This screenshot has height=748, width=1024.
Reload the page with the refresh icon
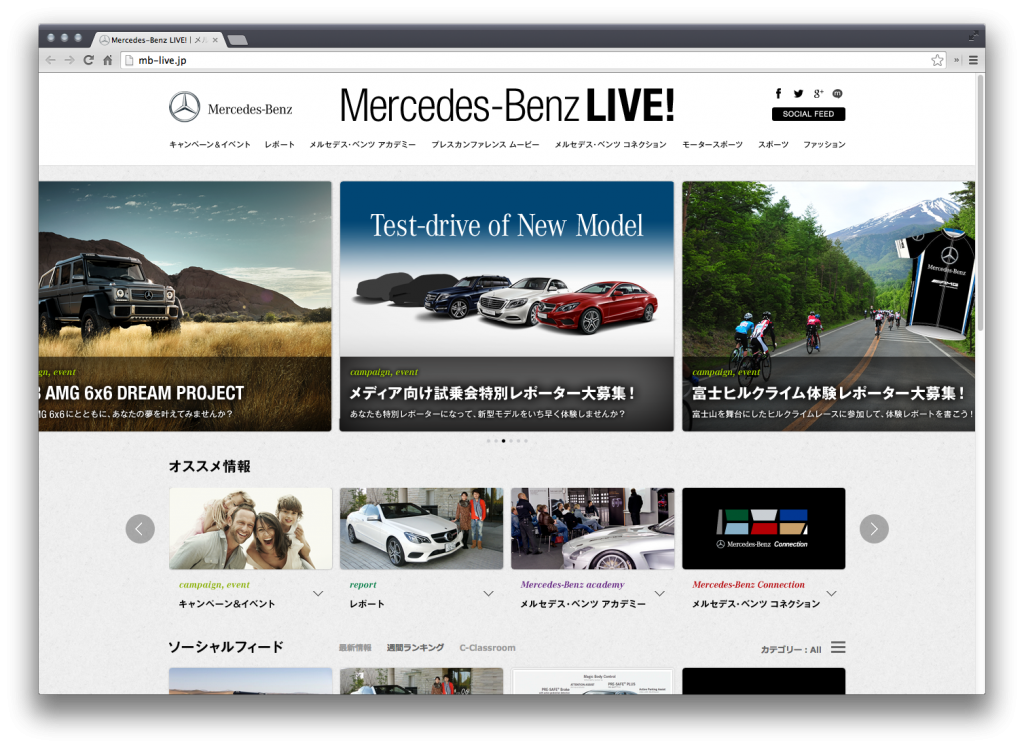[x=88, y=60]
